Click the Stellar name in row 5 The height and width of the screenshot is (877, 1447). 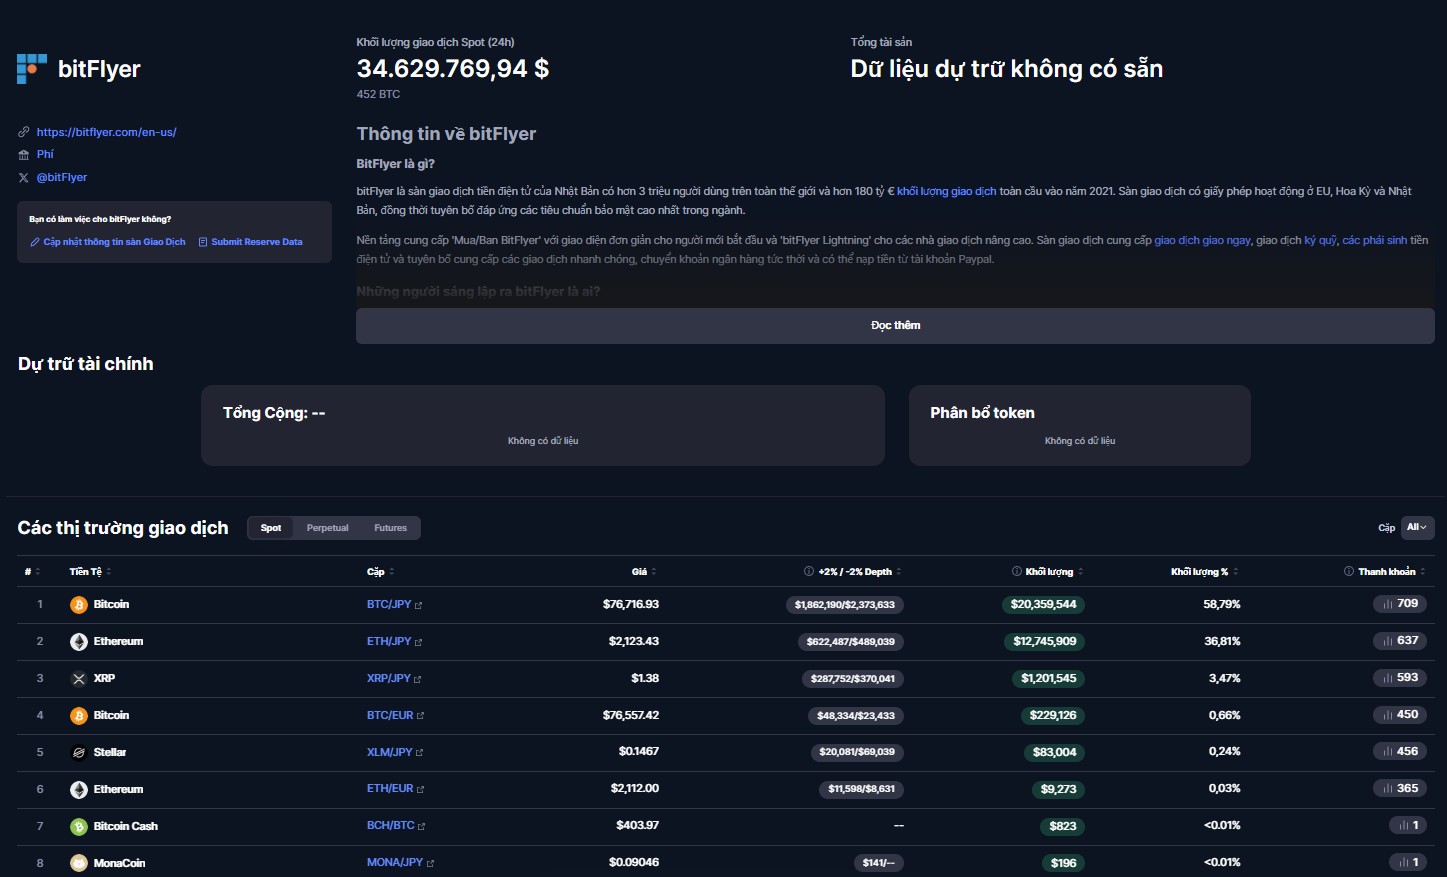(x=110, y=753)
